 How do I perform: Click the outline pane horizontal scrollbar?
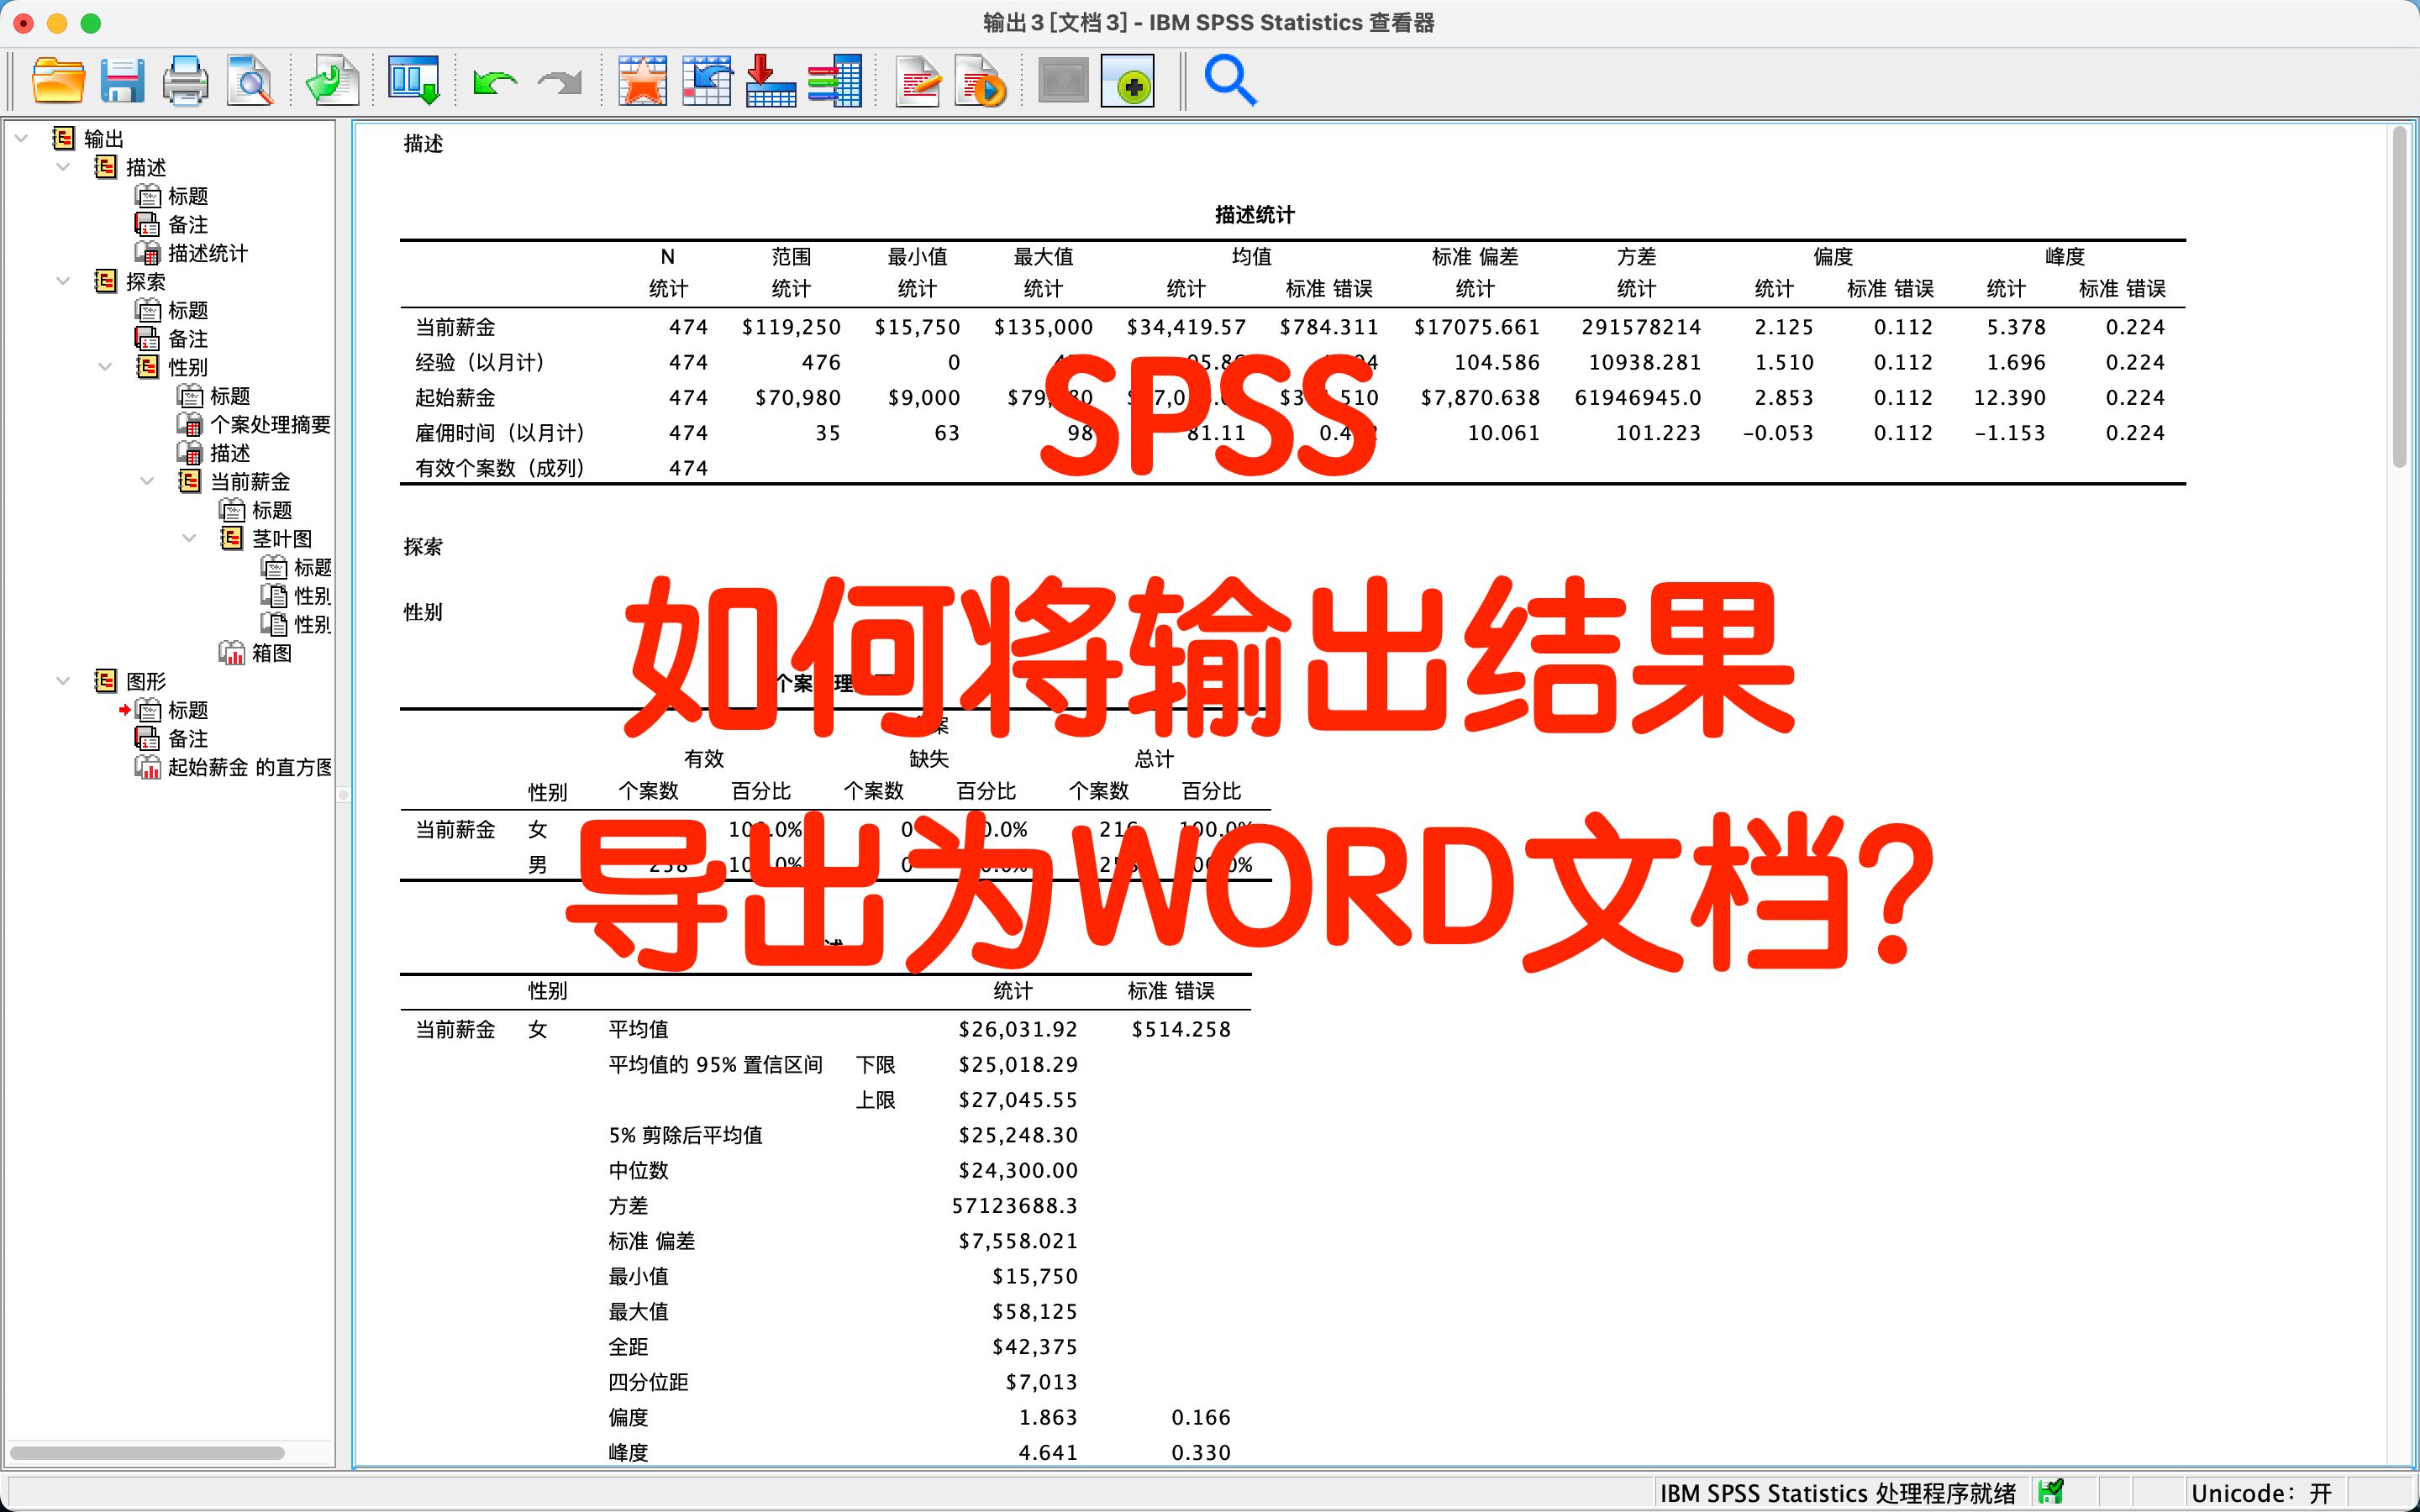[147, 1452]
